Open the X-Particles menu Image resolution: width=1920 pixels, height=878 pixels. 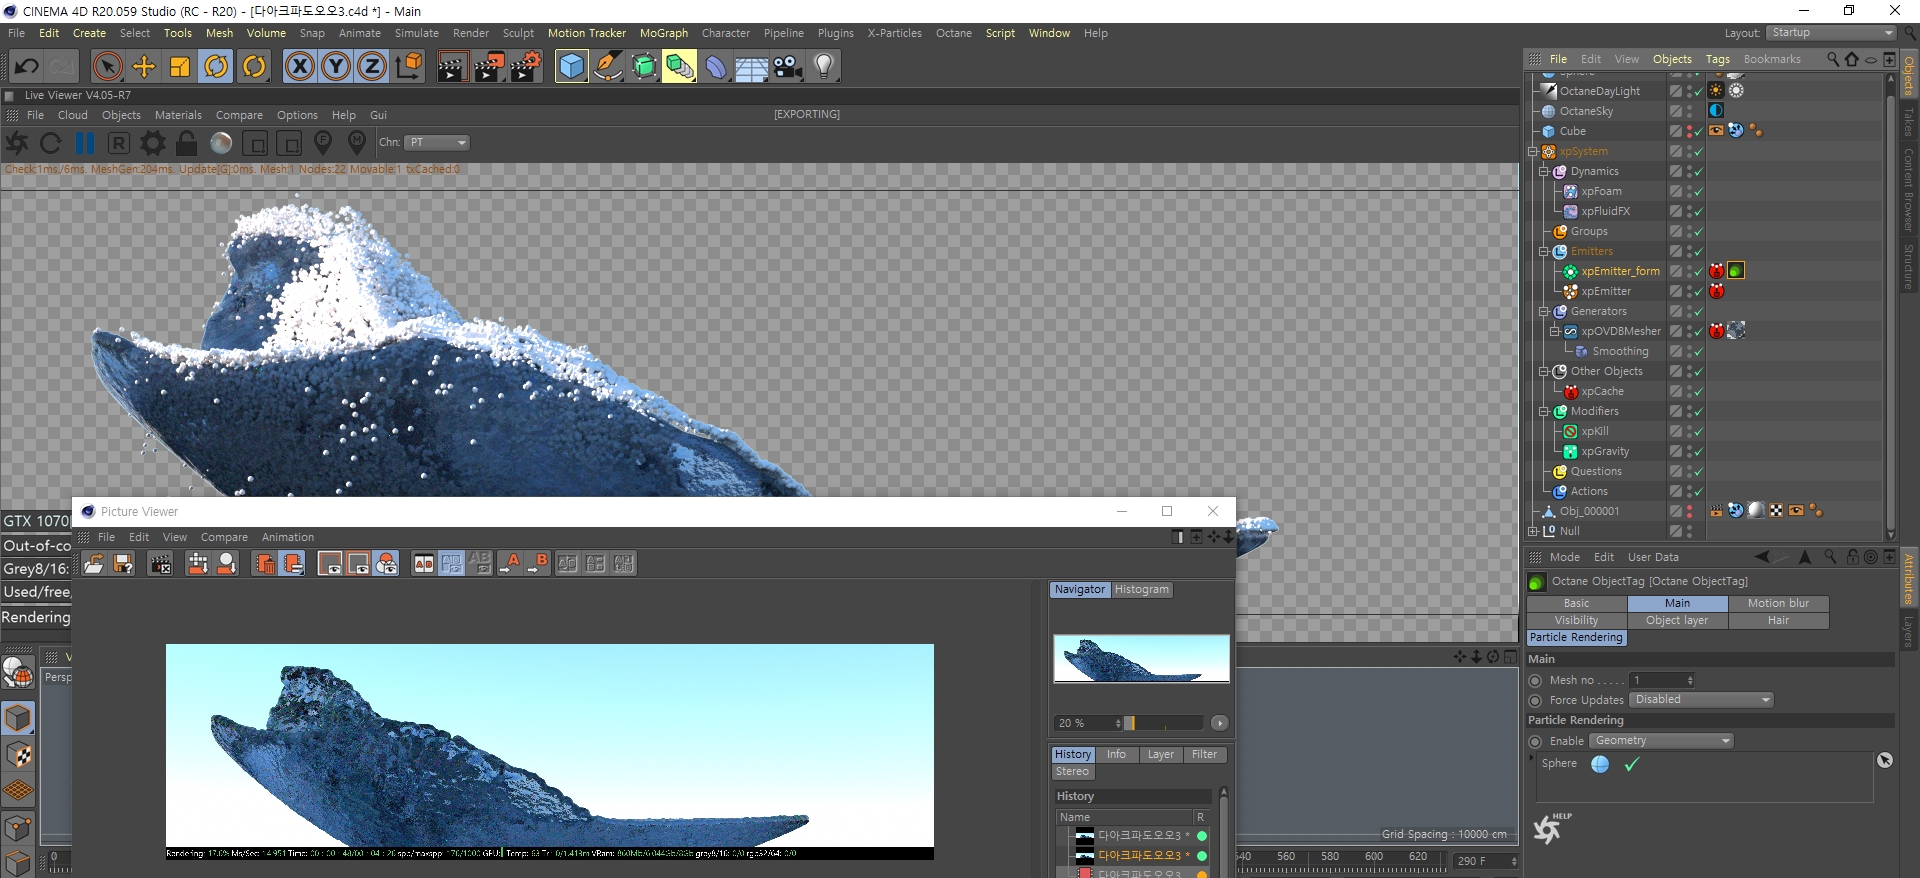click(894, 33)
